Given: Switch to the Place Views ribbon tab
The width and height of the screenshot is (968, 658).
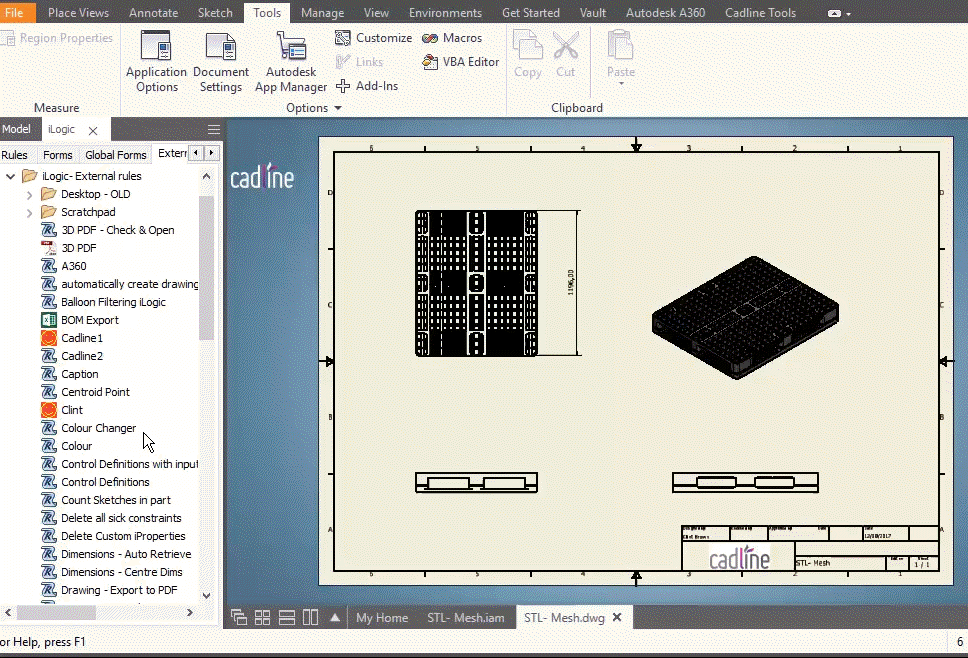Looking at the screenshot, I should tap(78, 12).
